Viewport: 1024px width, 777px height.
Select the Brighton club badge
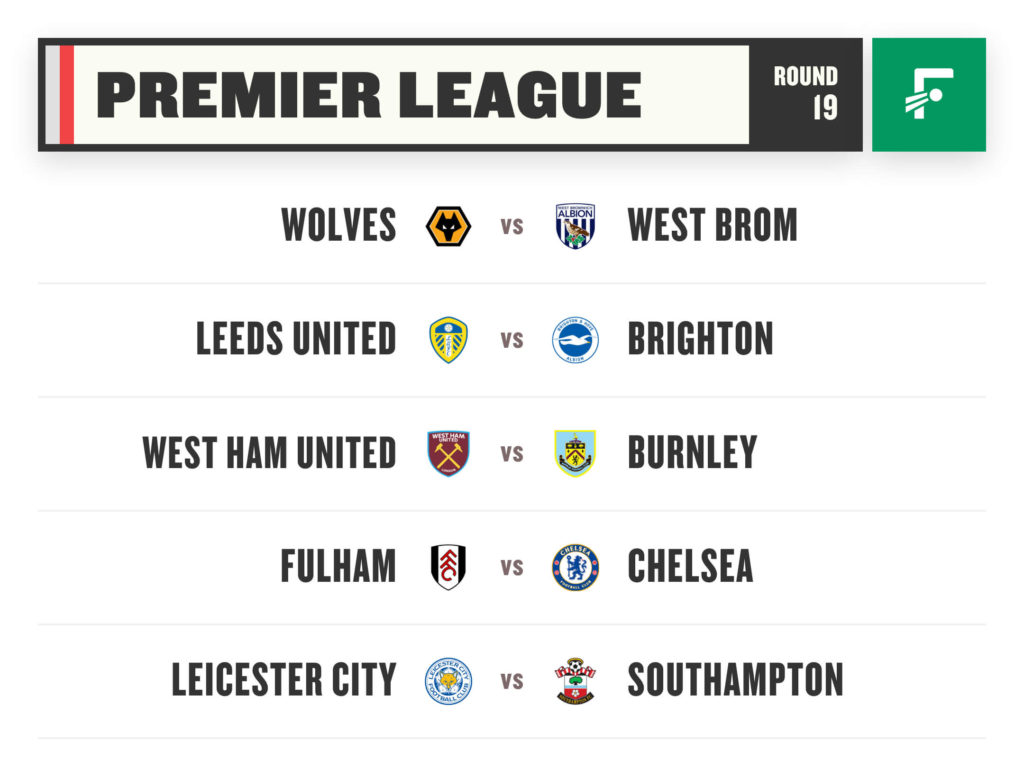pyautogui.click(x=575, y=340)
